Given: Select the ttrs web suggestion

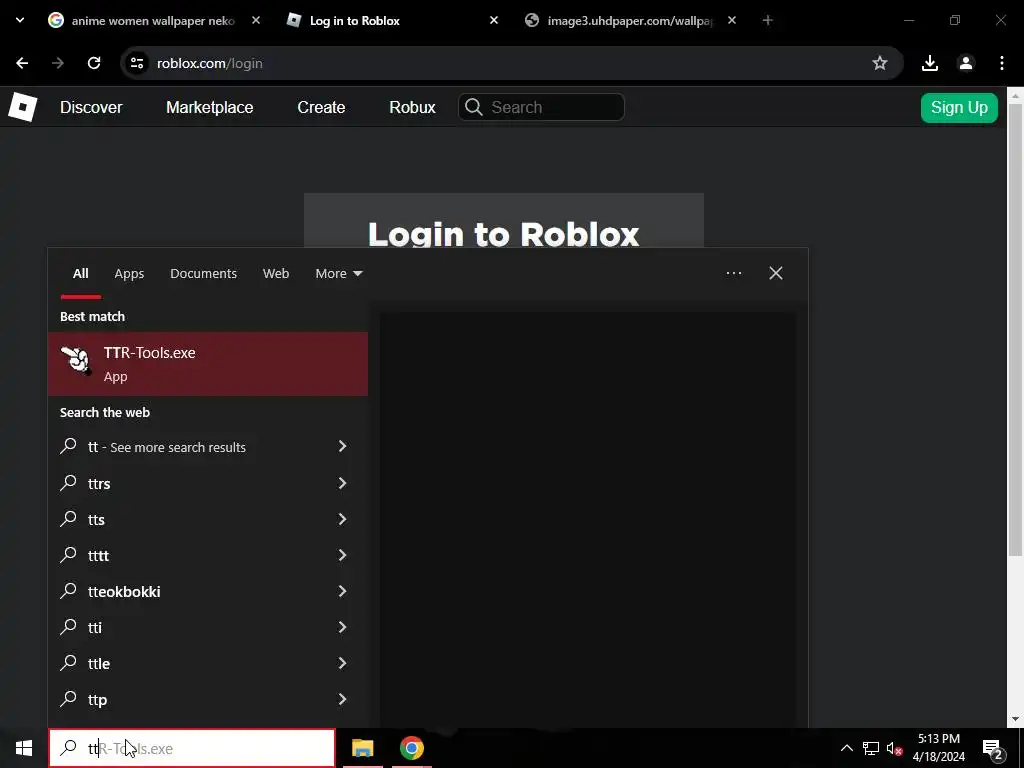Looking at the screenshot, I should [208, 483].
